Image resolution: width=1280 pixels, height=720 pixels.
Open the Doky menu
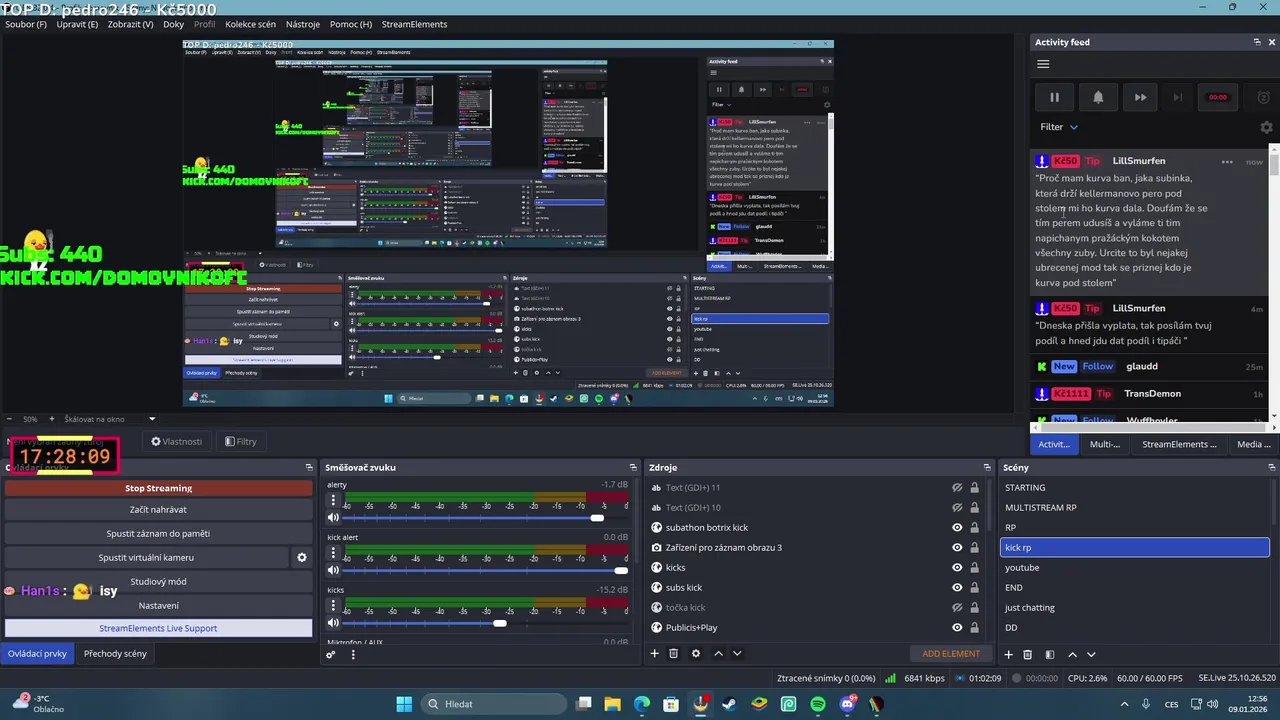pos(173,24)
